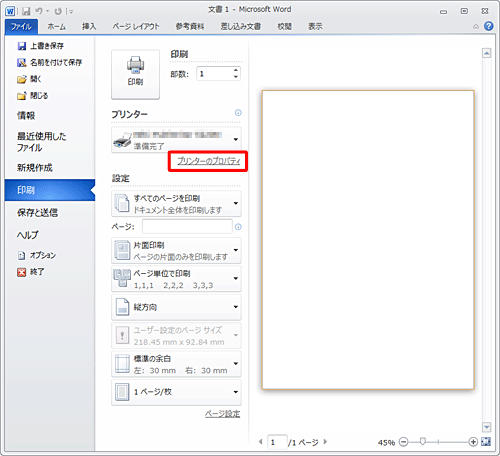Click the Redo icon in quick access toolbar
This screenshot has width=500, height=456.
58,11
